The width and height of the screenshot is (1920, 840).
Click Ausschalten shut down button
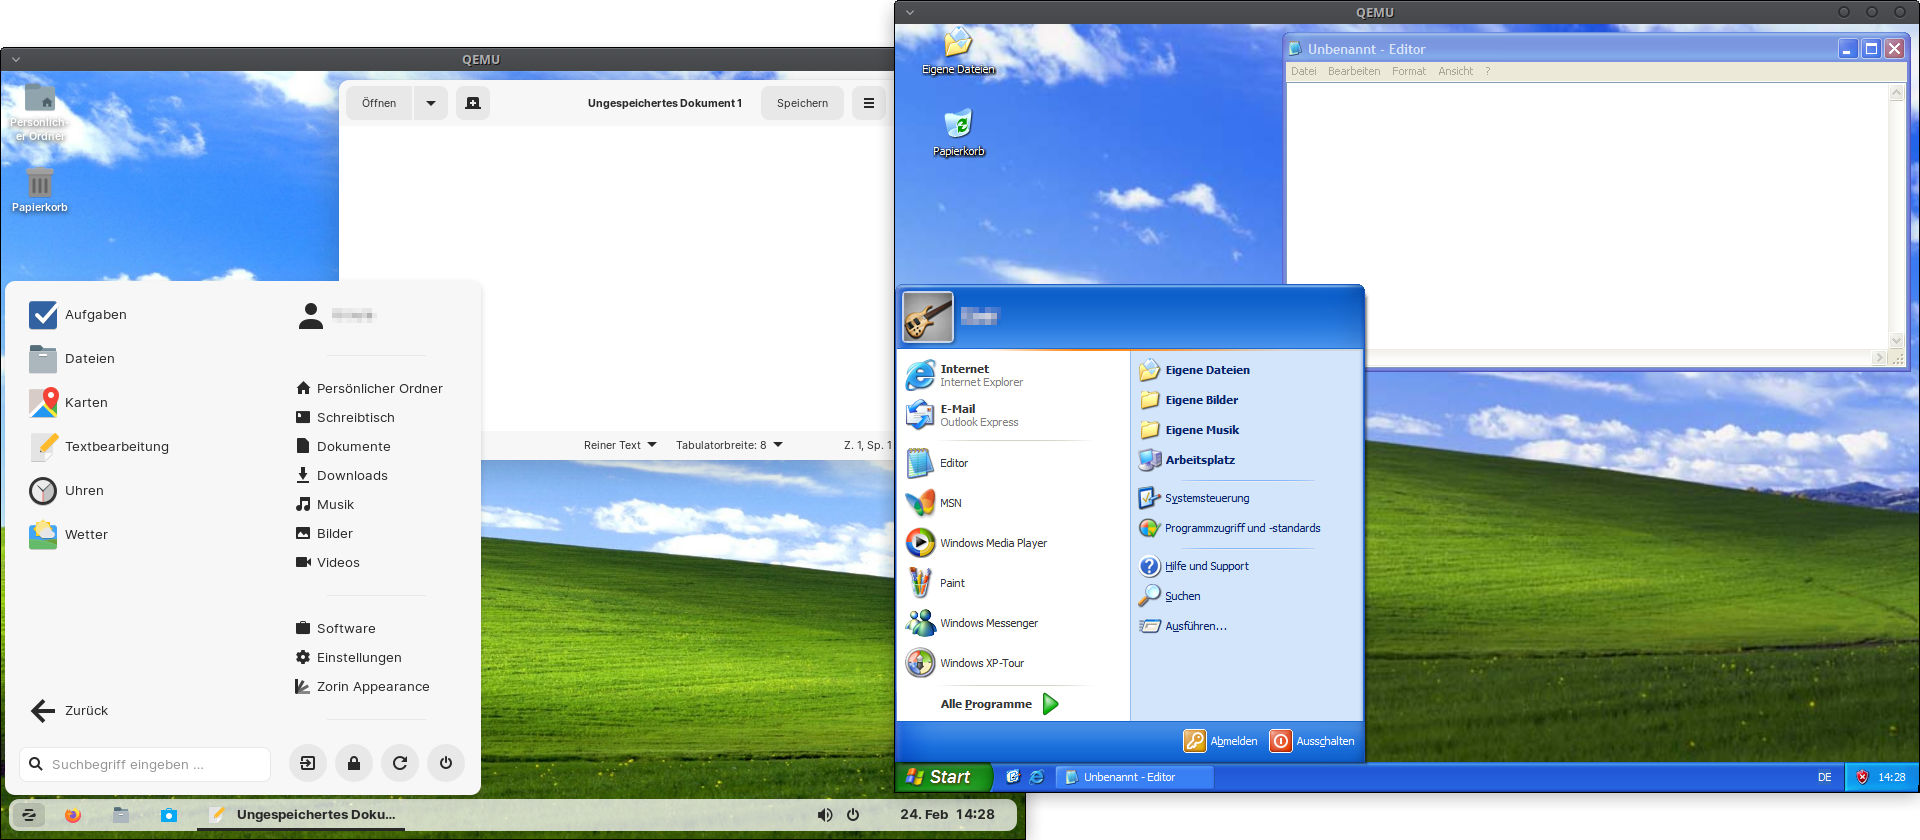point(1312,741)
